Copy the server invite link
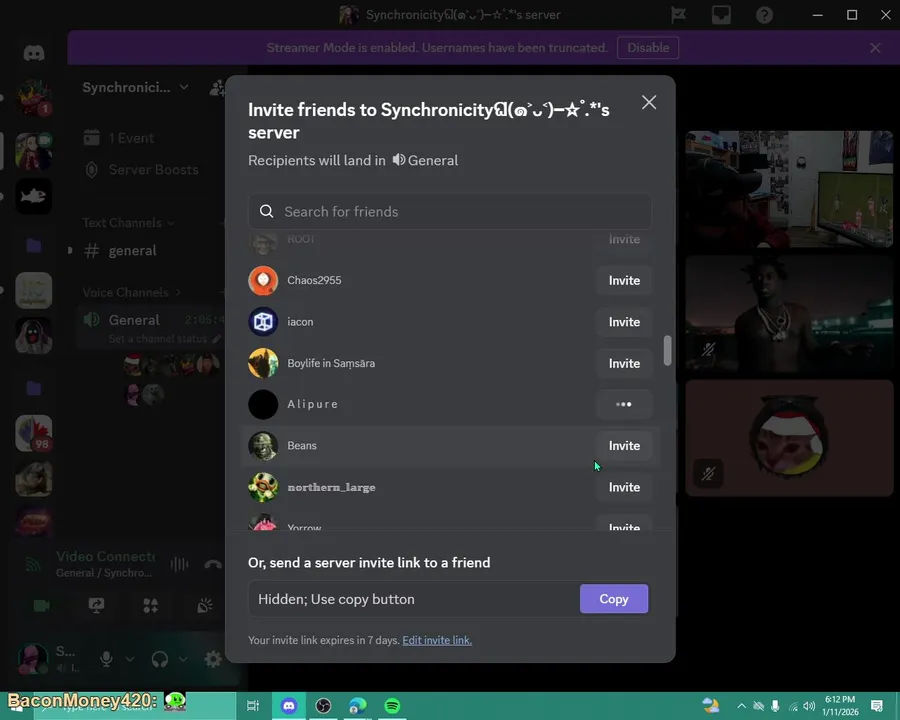 click(x=614, y=599)
